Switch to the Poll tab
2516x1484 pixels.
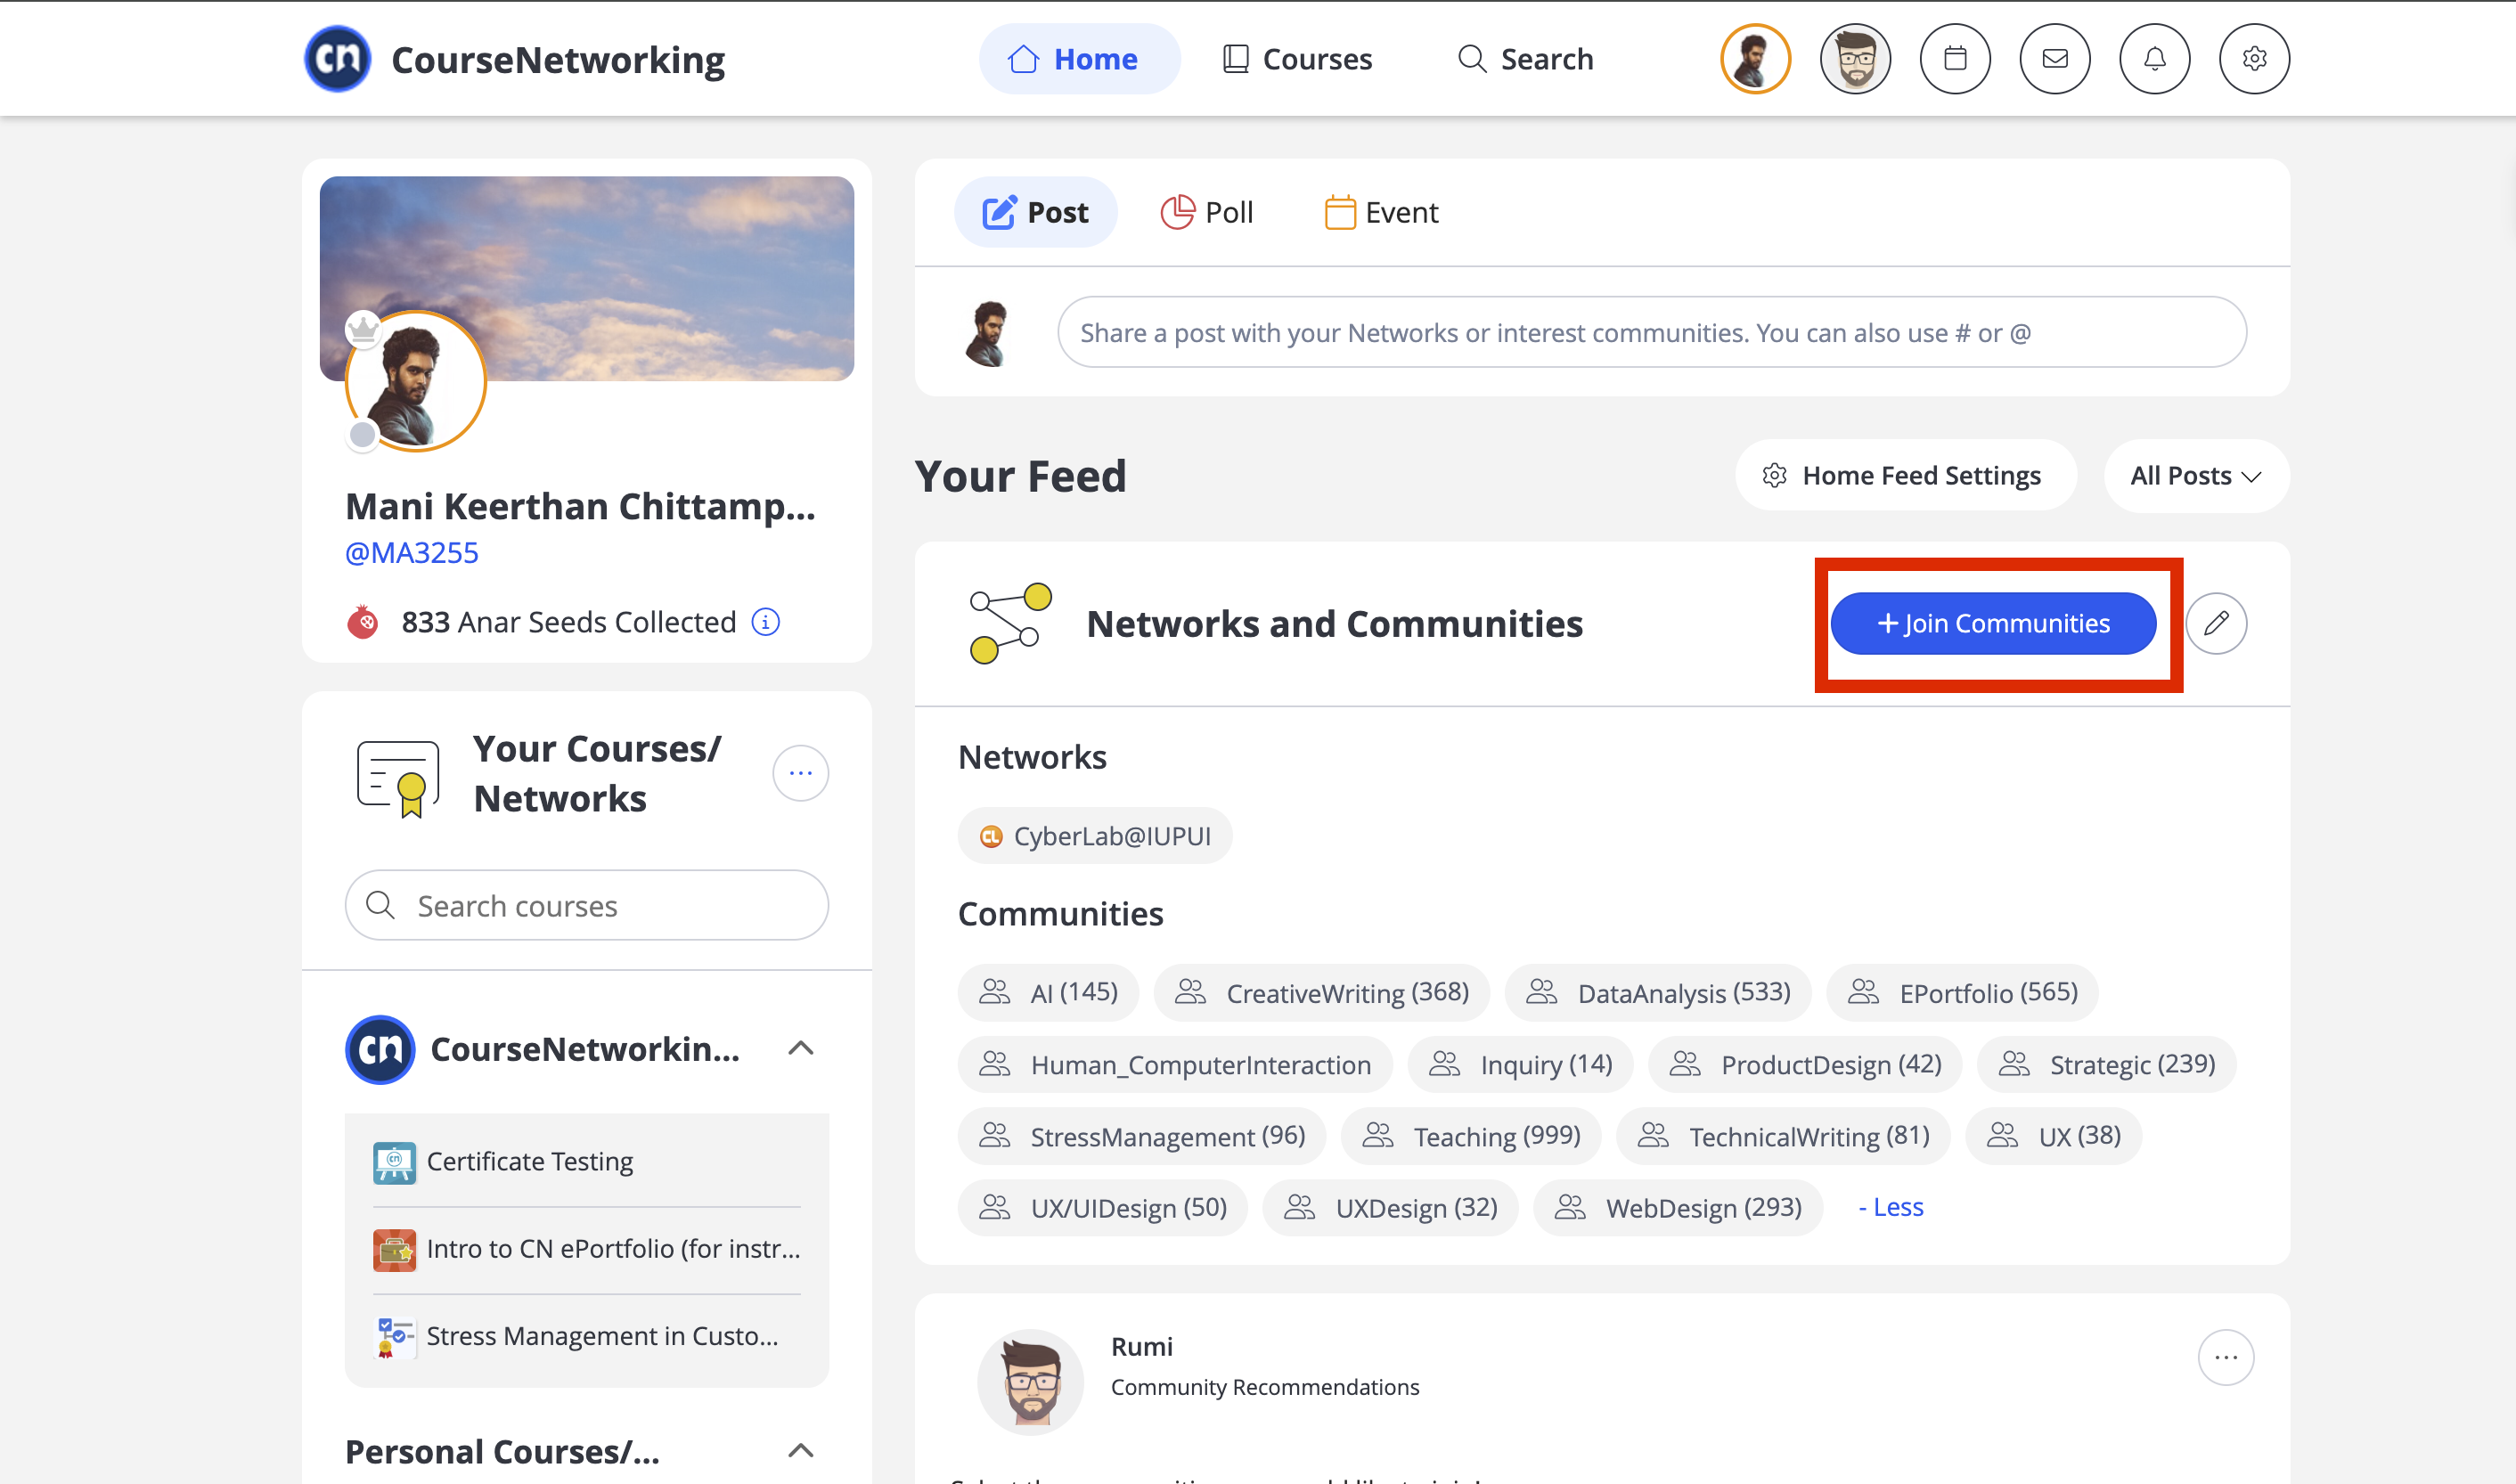pyautogui.click(x=1206, y=212)
